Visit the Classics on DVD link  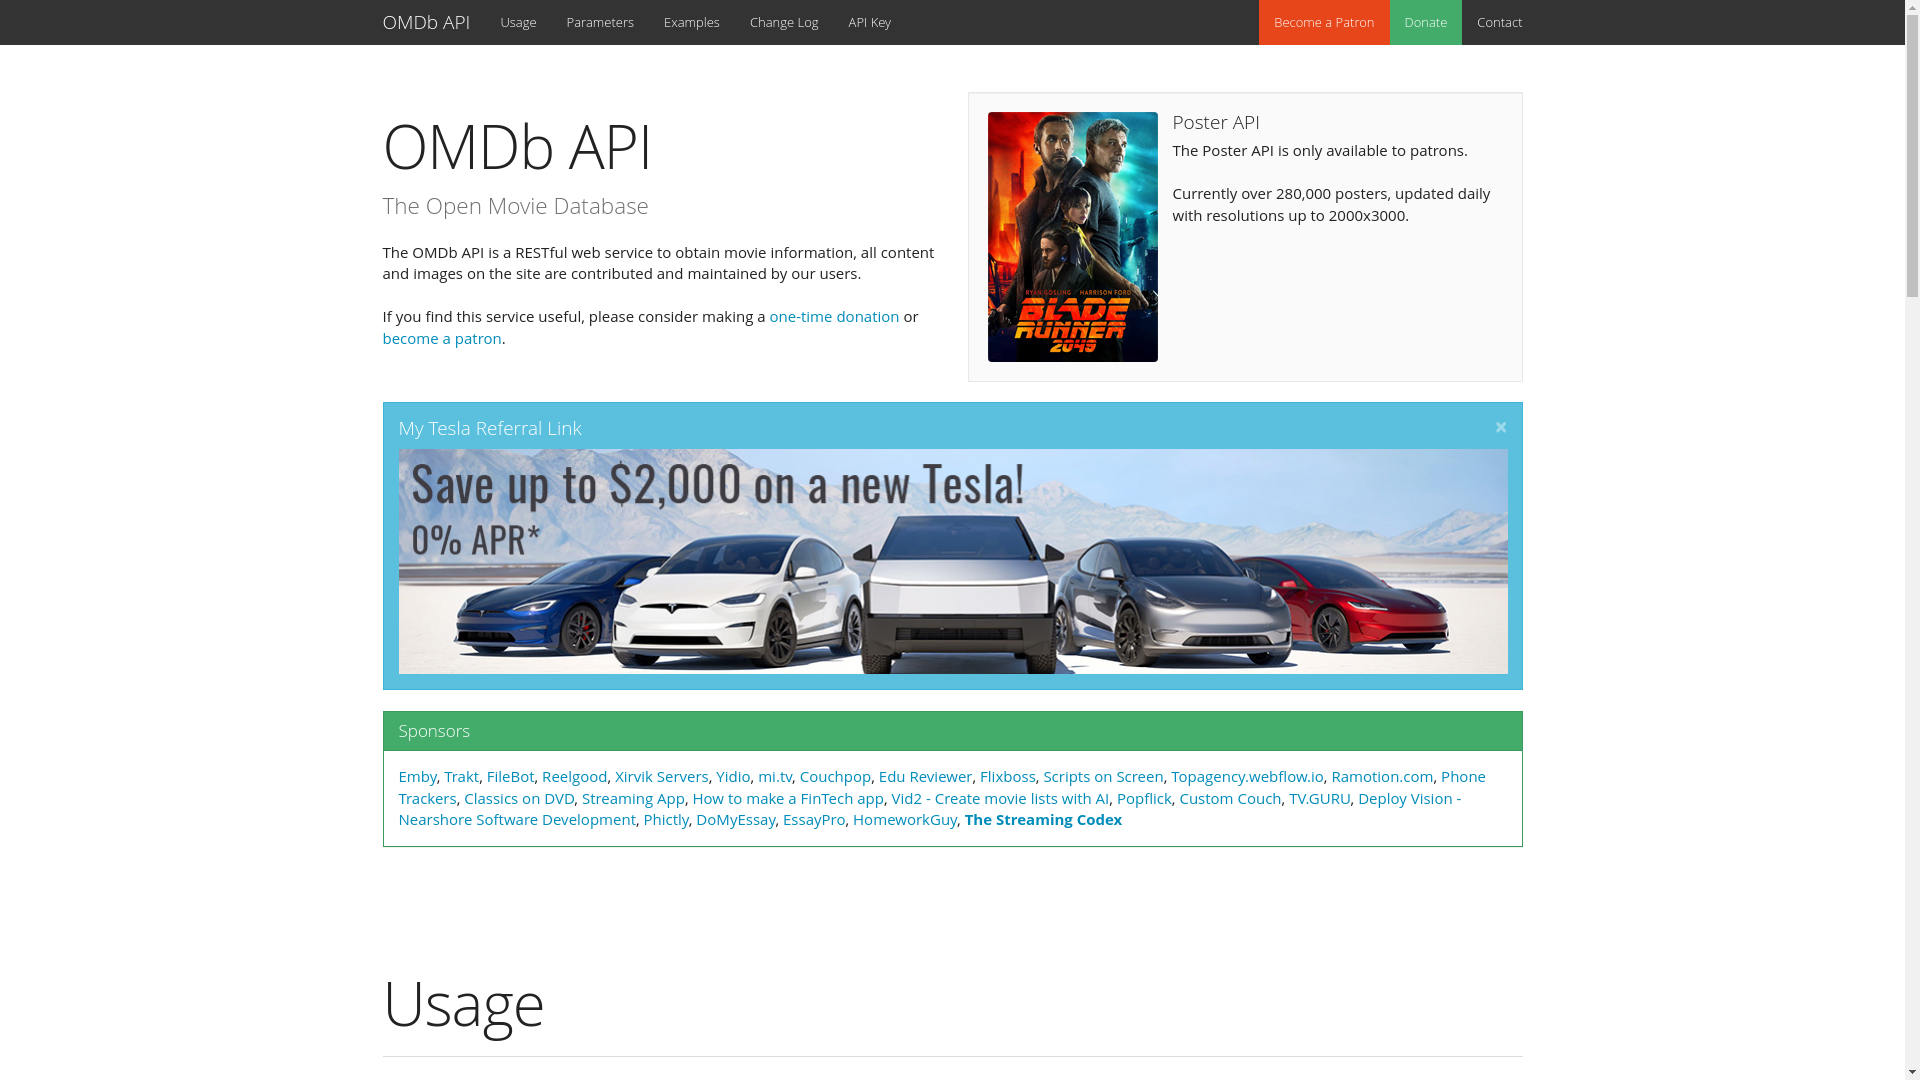(519, 798)
